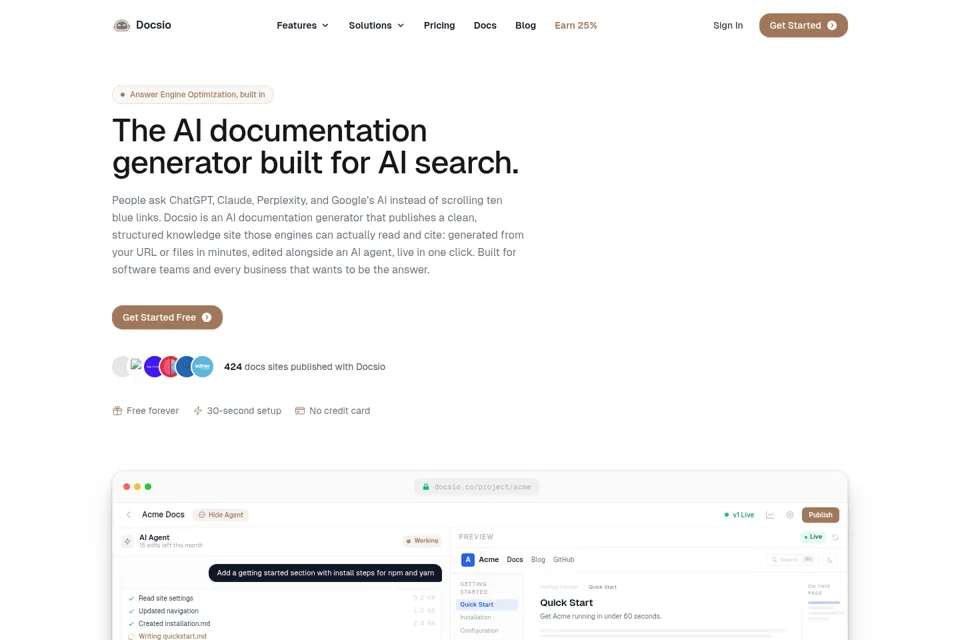
Task: Click the red window dot in the mockup
Action: (x=127, y=487)
